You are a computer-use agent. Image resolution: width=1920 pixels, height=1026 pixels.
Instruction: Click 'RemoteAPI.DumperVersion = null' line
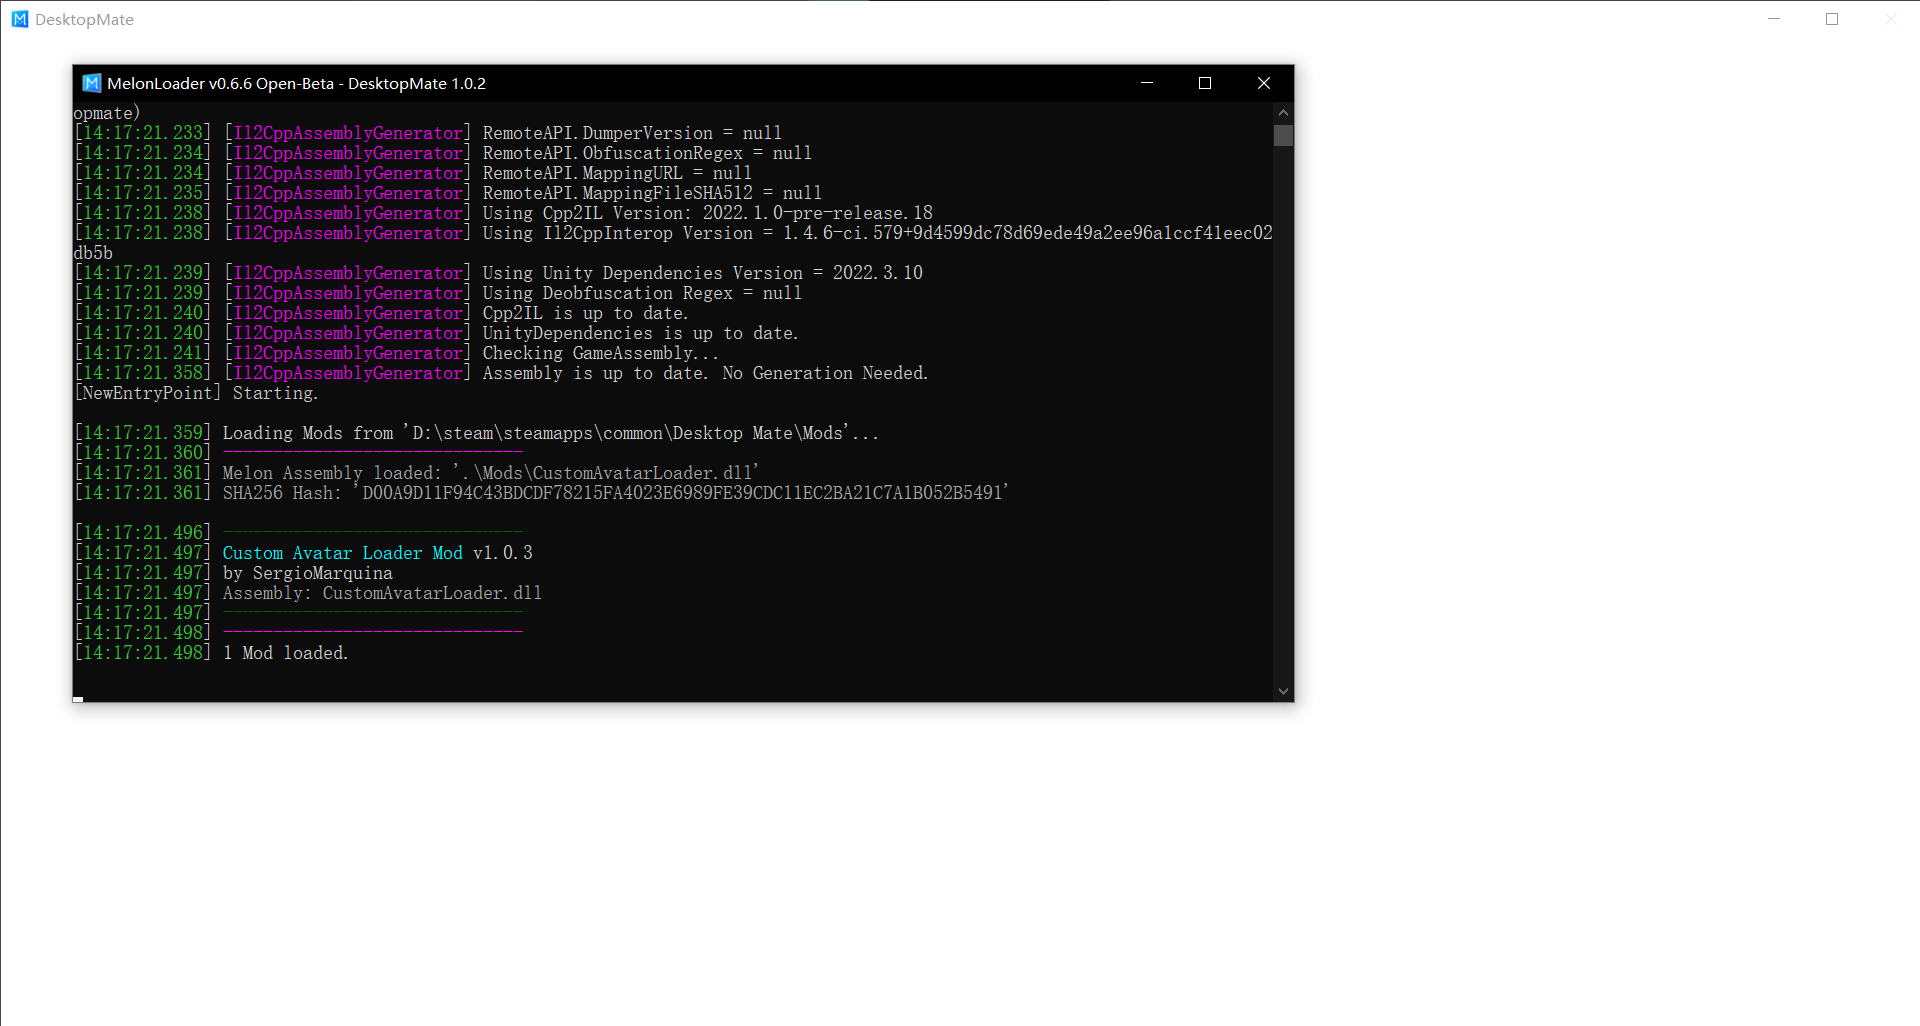(632, 133)
